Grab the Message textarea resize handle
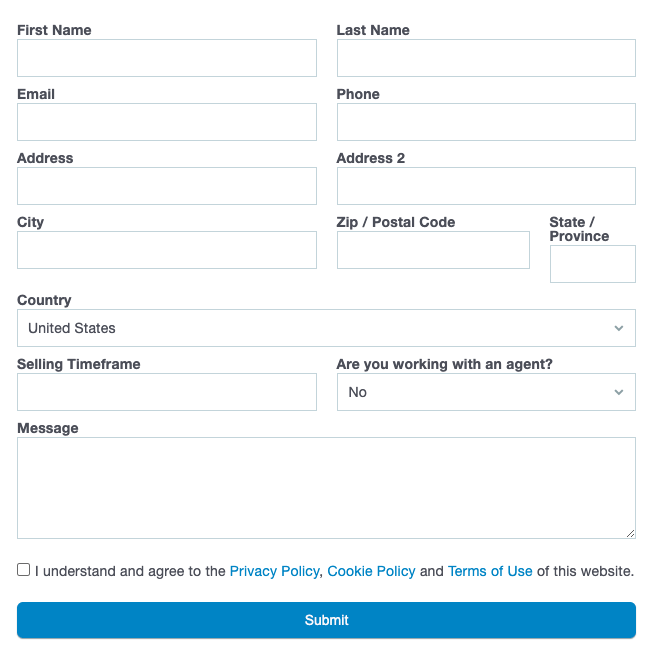 [630, 533]
